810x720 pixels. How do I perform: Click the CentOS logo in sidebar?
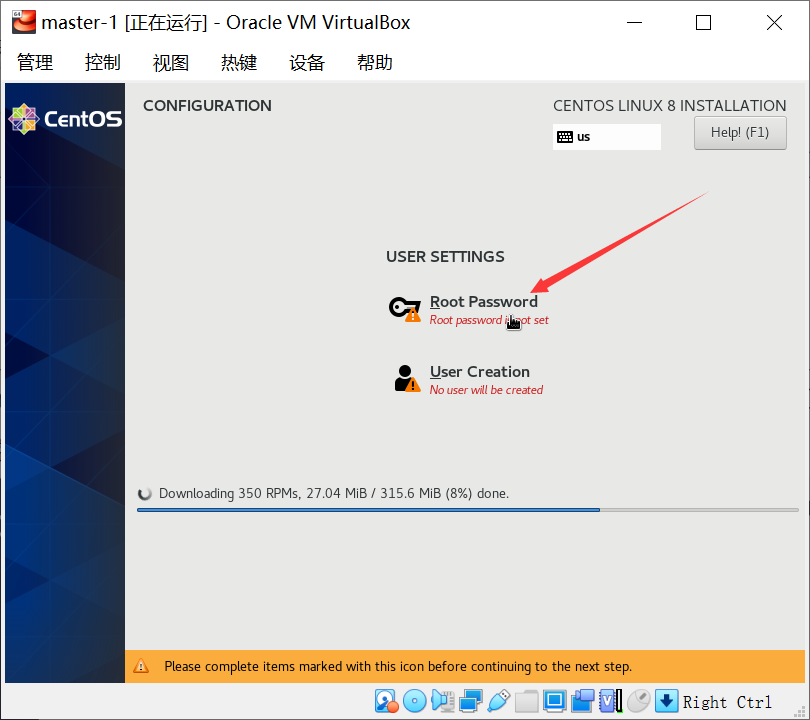tap(65, 119)
